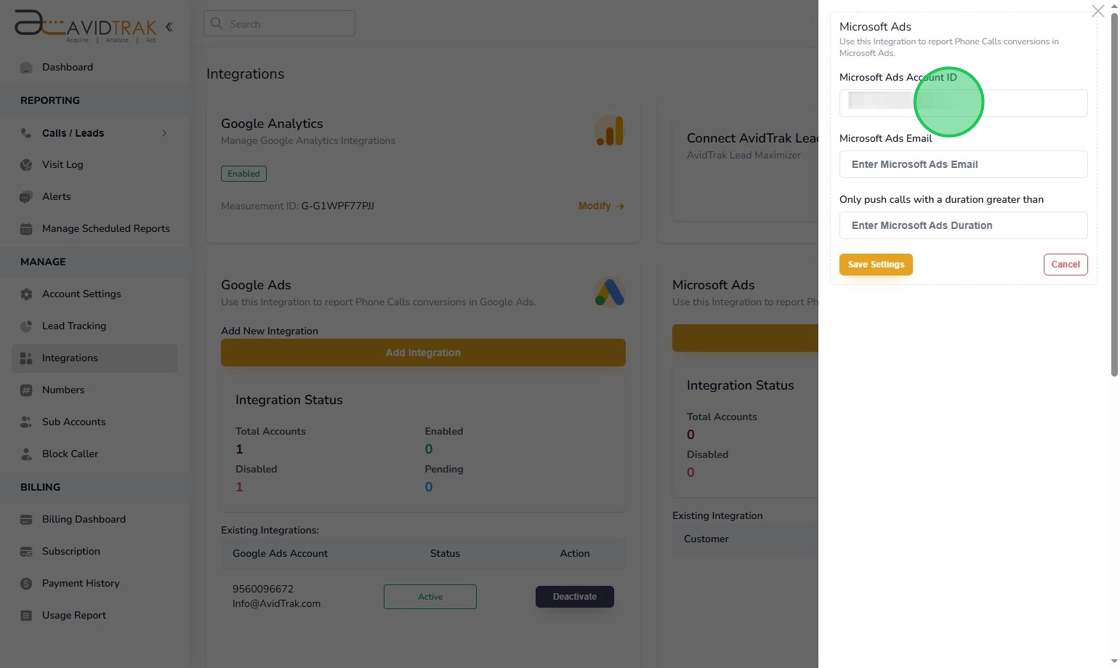Image resolution: width=1120 pixels, height=668 pixels.
Task: Click the Block Caller person icon
Action: 26,454
